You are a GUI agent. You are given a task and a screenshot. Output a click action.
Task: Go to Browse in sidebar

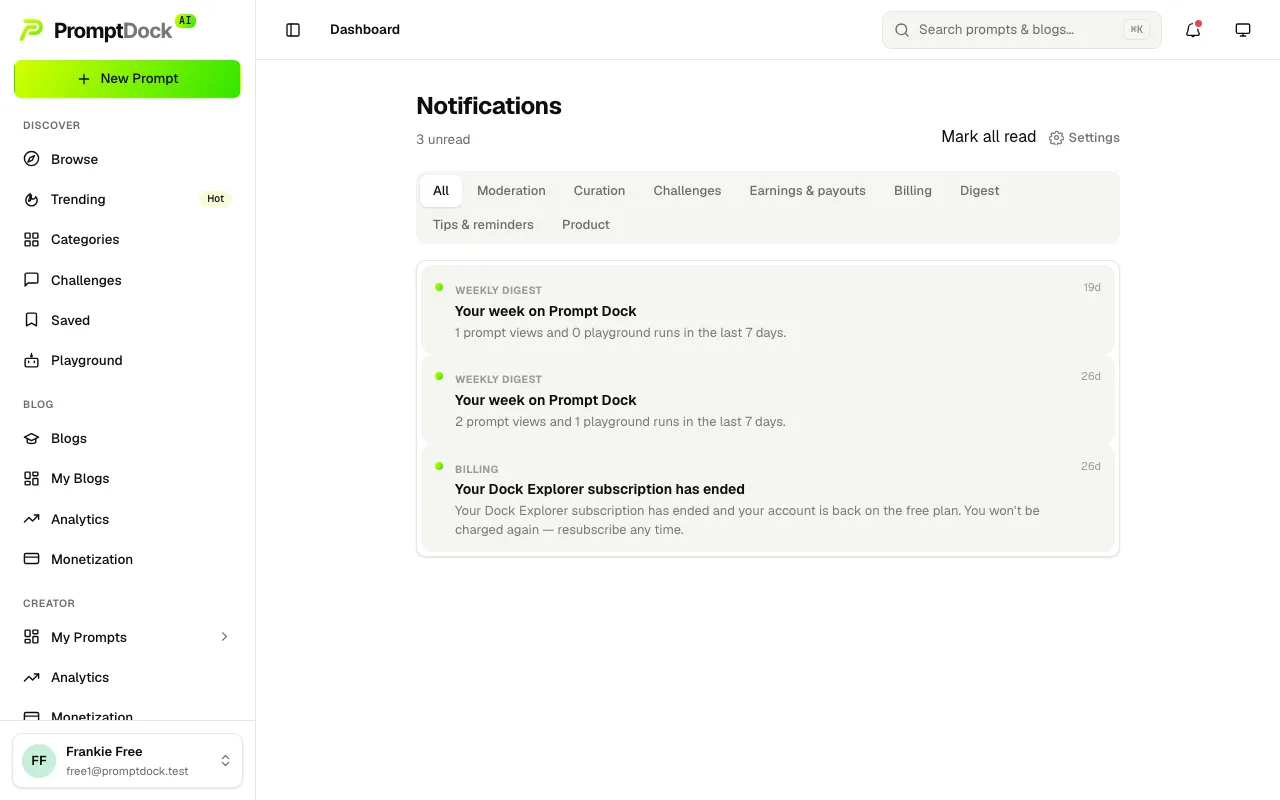click(127, 159)
